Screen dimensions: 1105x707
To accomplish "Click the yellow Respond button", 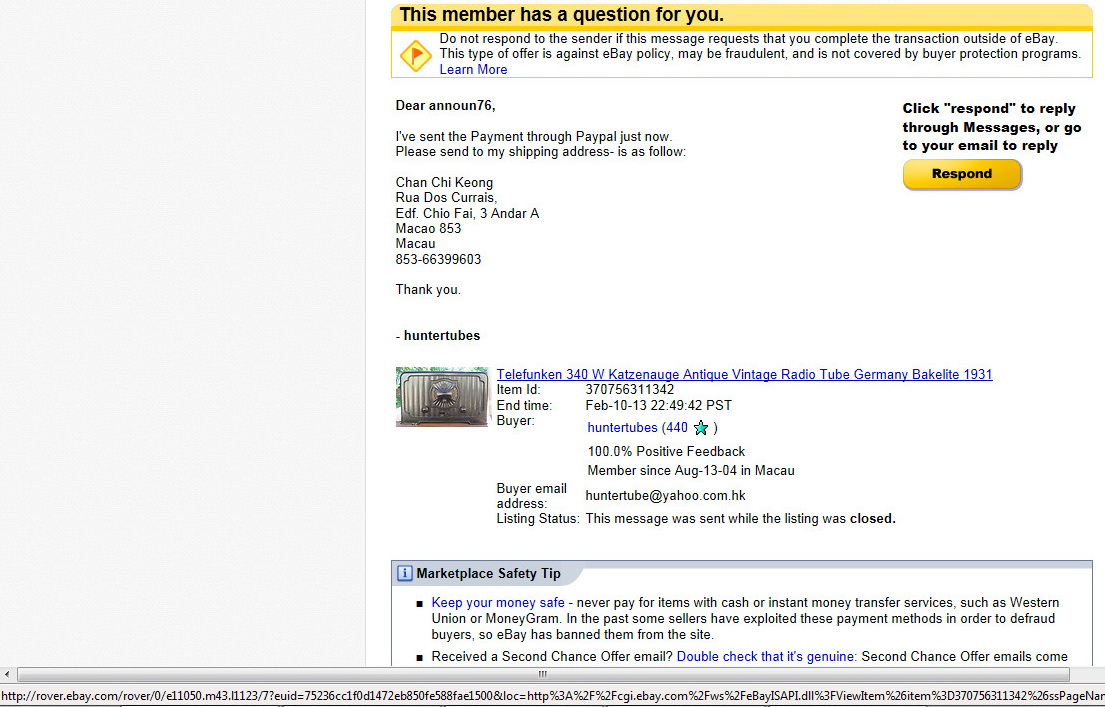I will [x=961, y=174].
